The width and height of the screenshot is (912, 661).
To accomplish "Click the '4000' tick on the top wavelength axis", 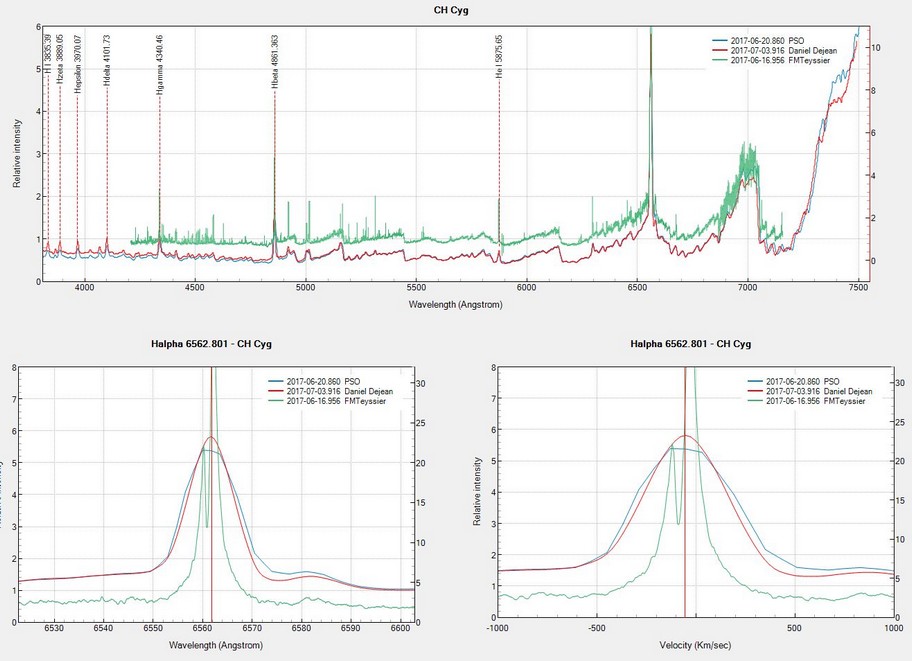I will click(x=85, y=287).
